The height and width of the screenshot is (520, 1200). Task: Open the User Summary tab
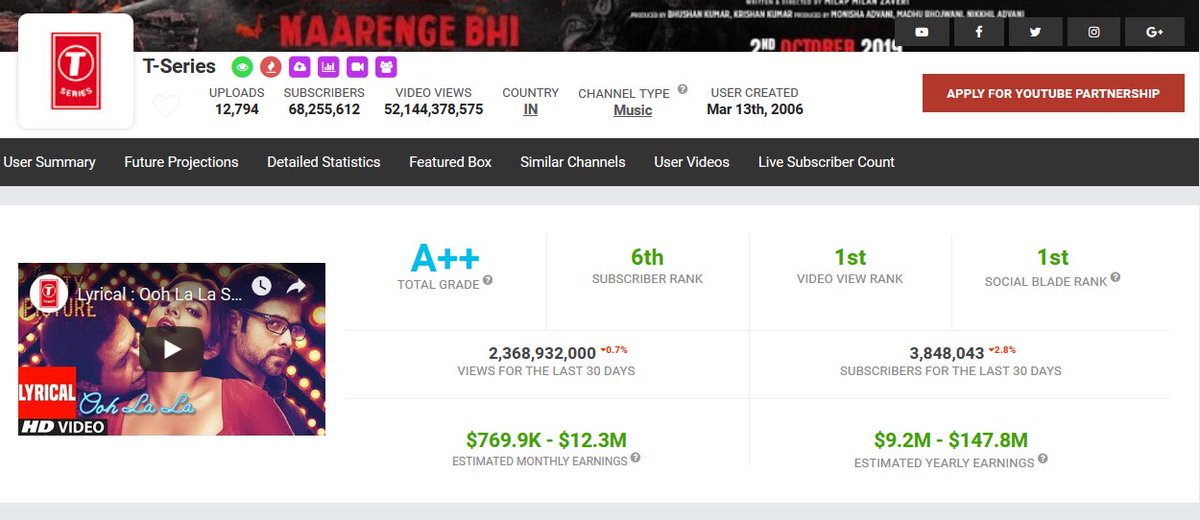[x=50, y=162]
